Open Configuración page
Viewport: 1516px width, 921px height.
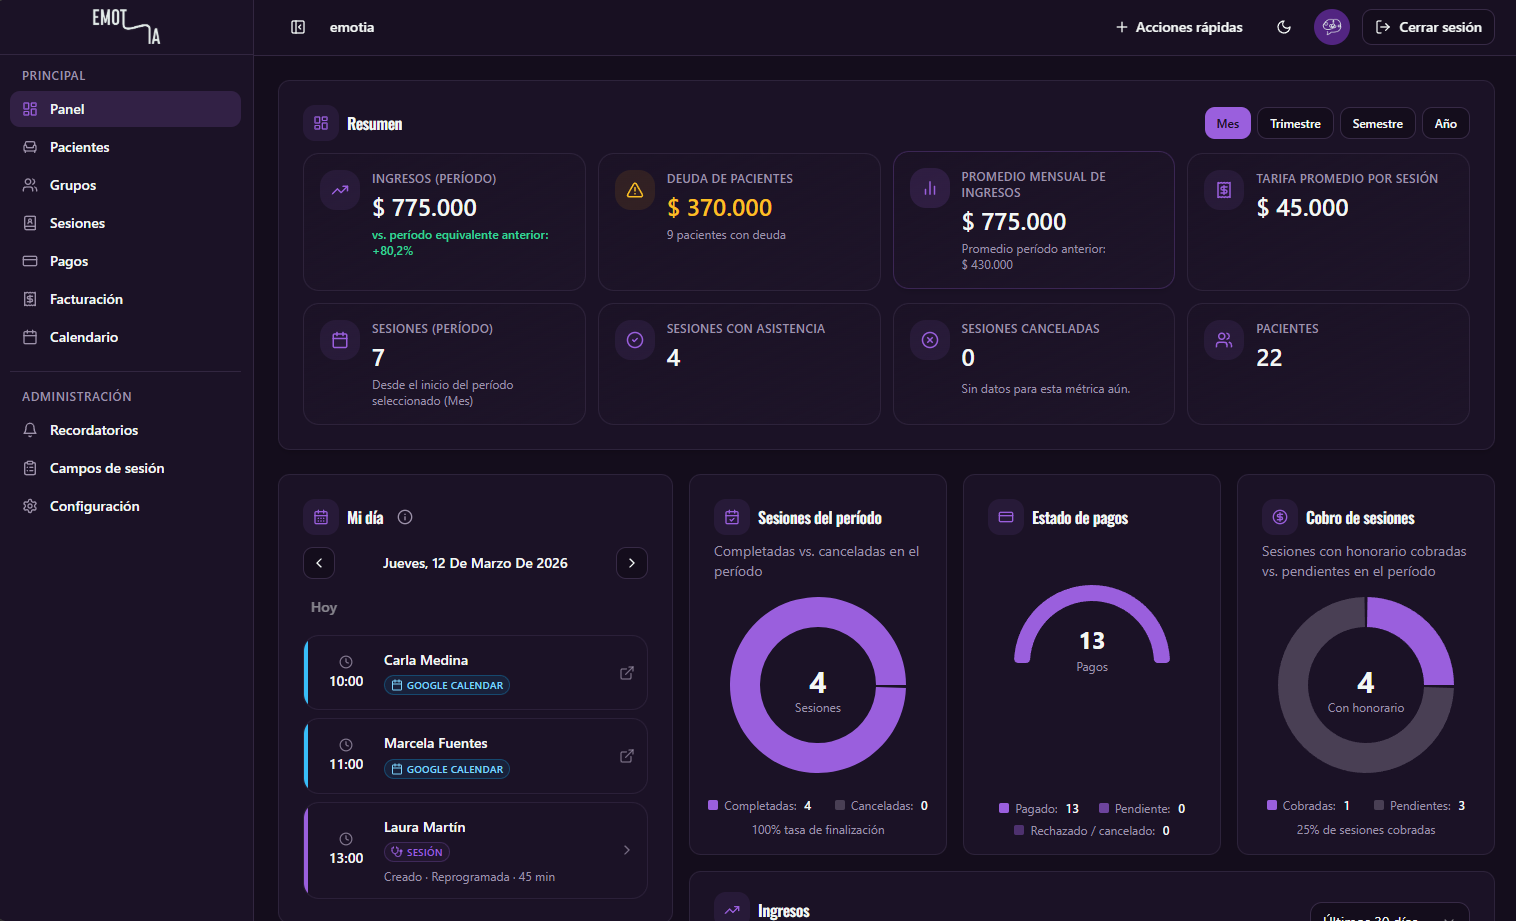pos(125,506)
